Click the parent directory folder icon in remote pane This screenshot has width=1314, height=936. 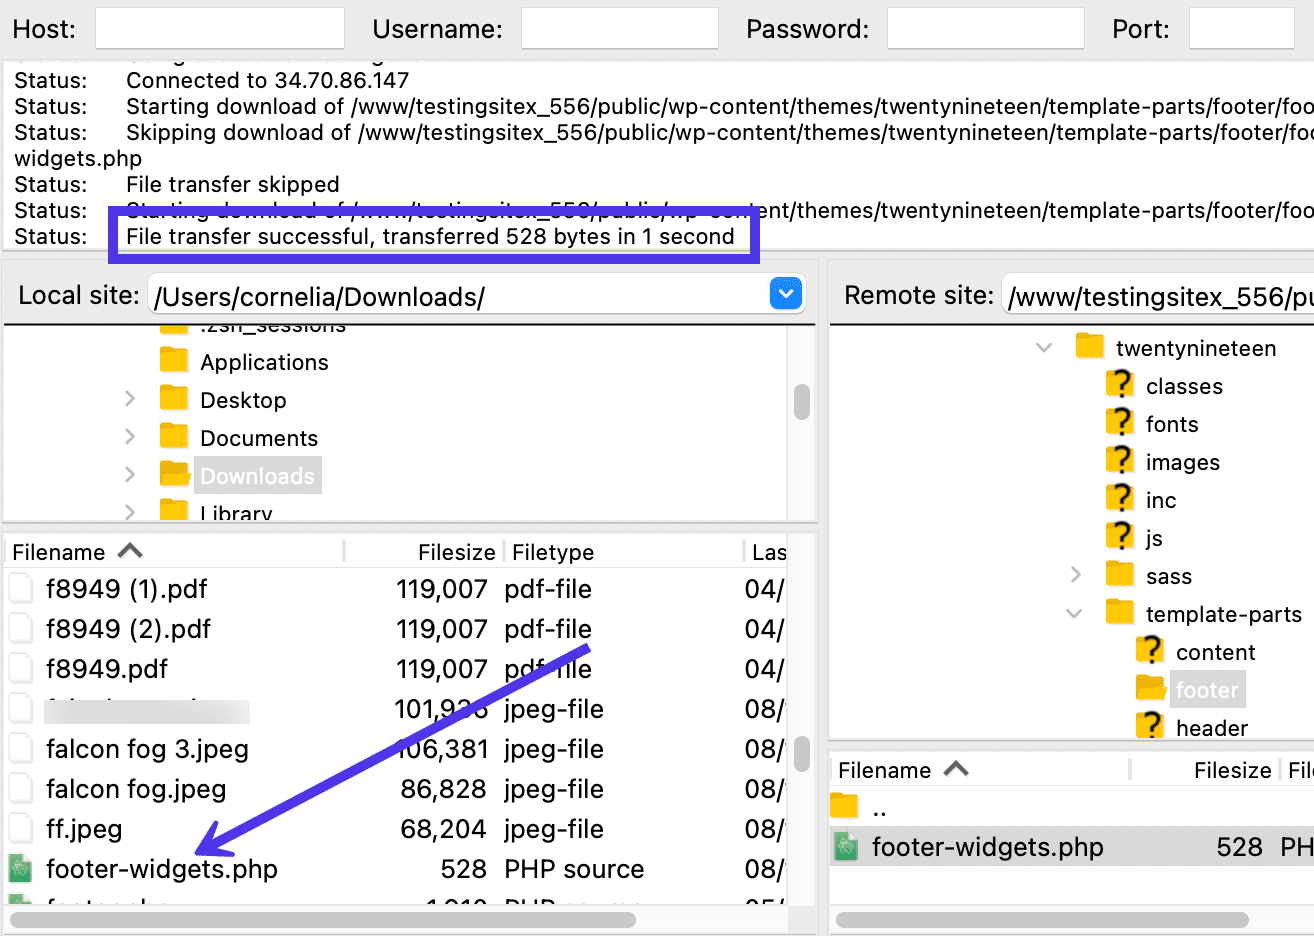pos(843,803)
